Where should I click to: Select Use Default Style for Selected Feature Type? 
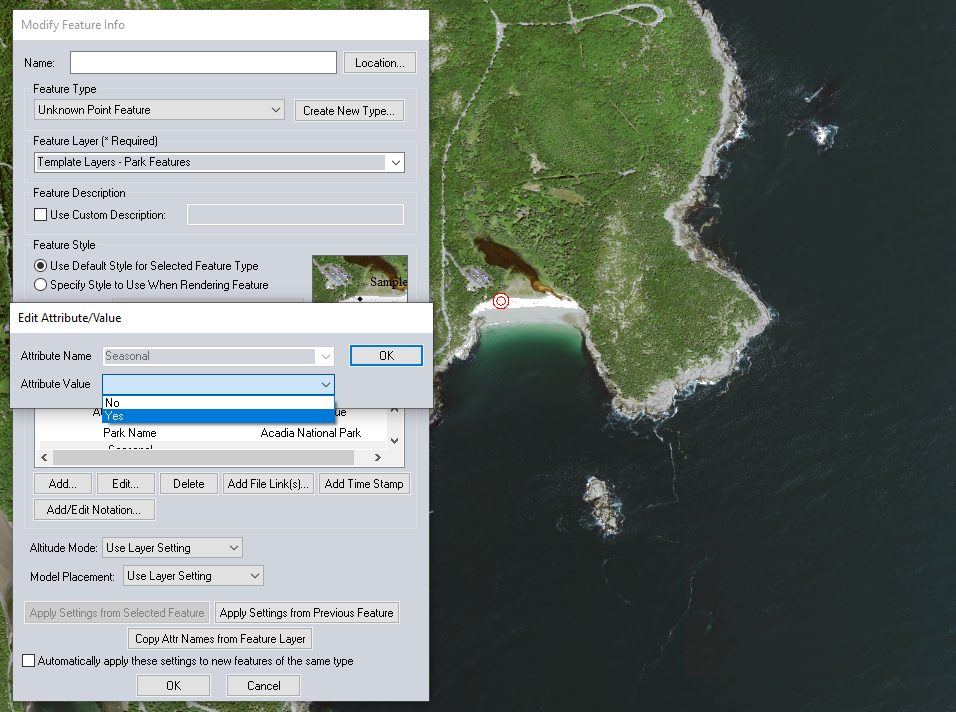click(x=40, y=266)
